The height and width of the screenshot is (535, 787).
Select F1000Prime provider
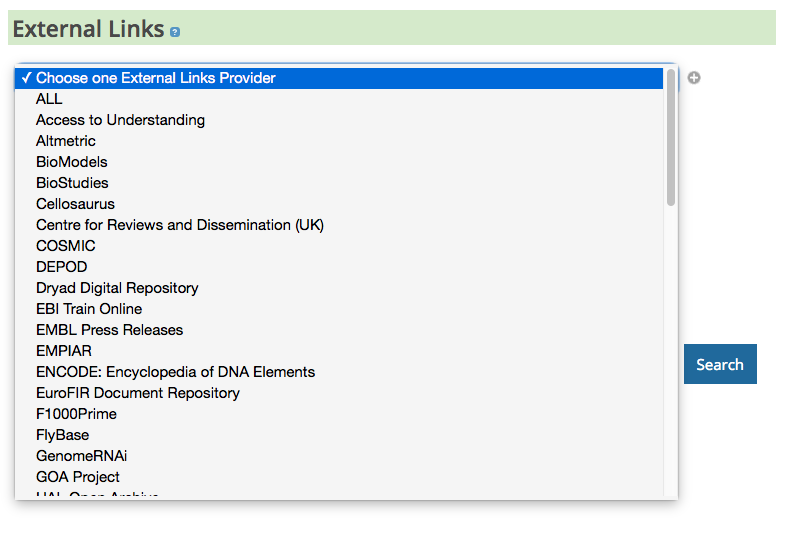pos(339,414)
